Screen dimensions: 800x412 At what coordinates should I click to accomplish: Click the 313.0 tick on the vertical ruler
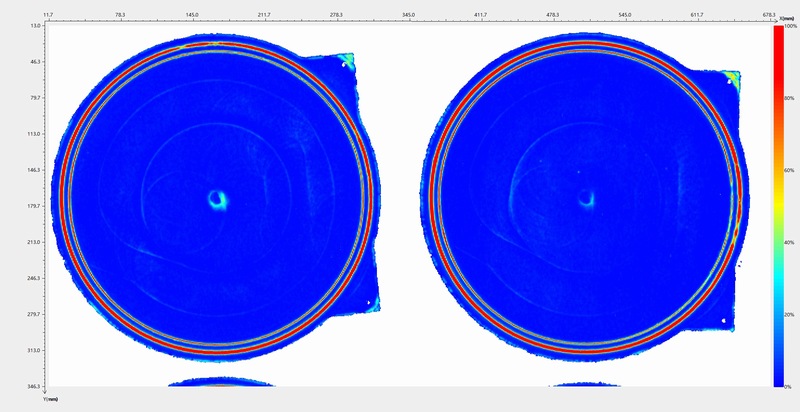coord(33,350)
